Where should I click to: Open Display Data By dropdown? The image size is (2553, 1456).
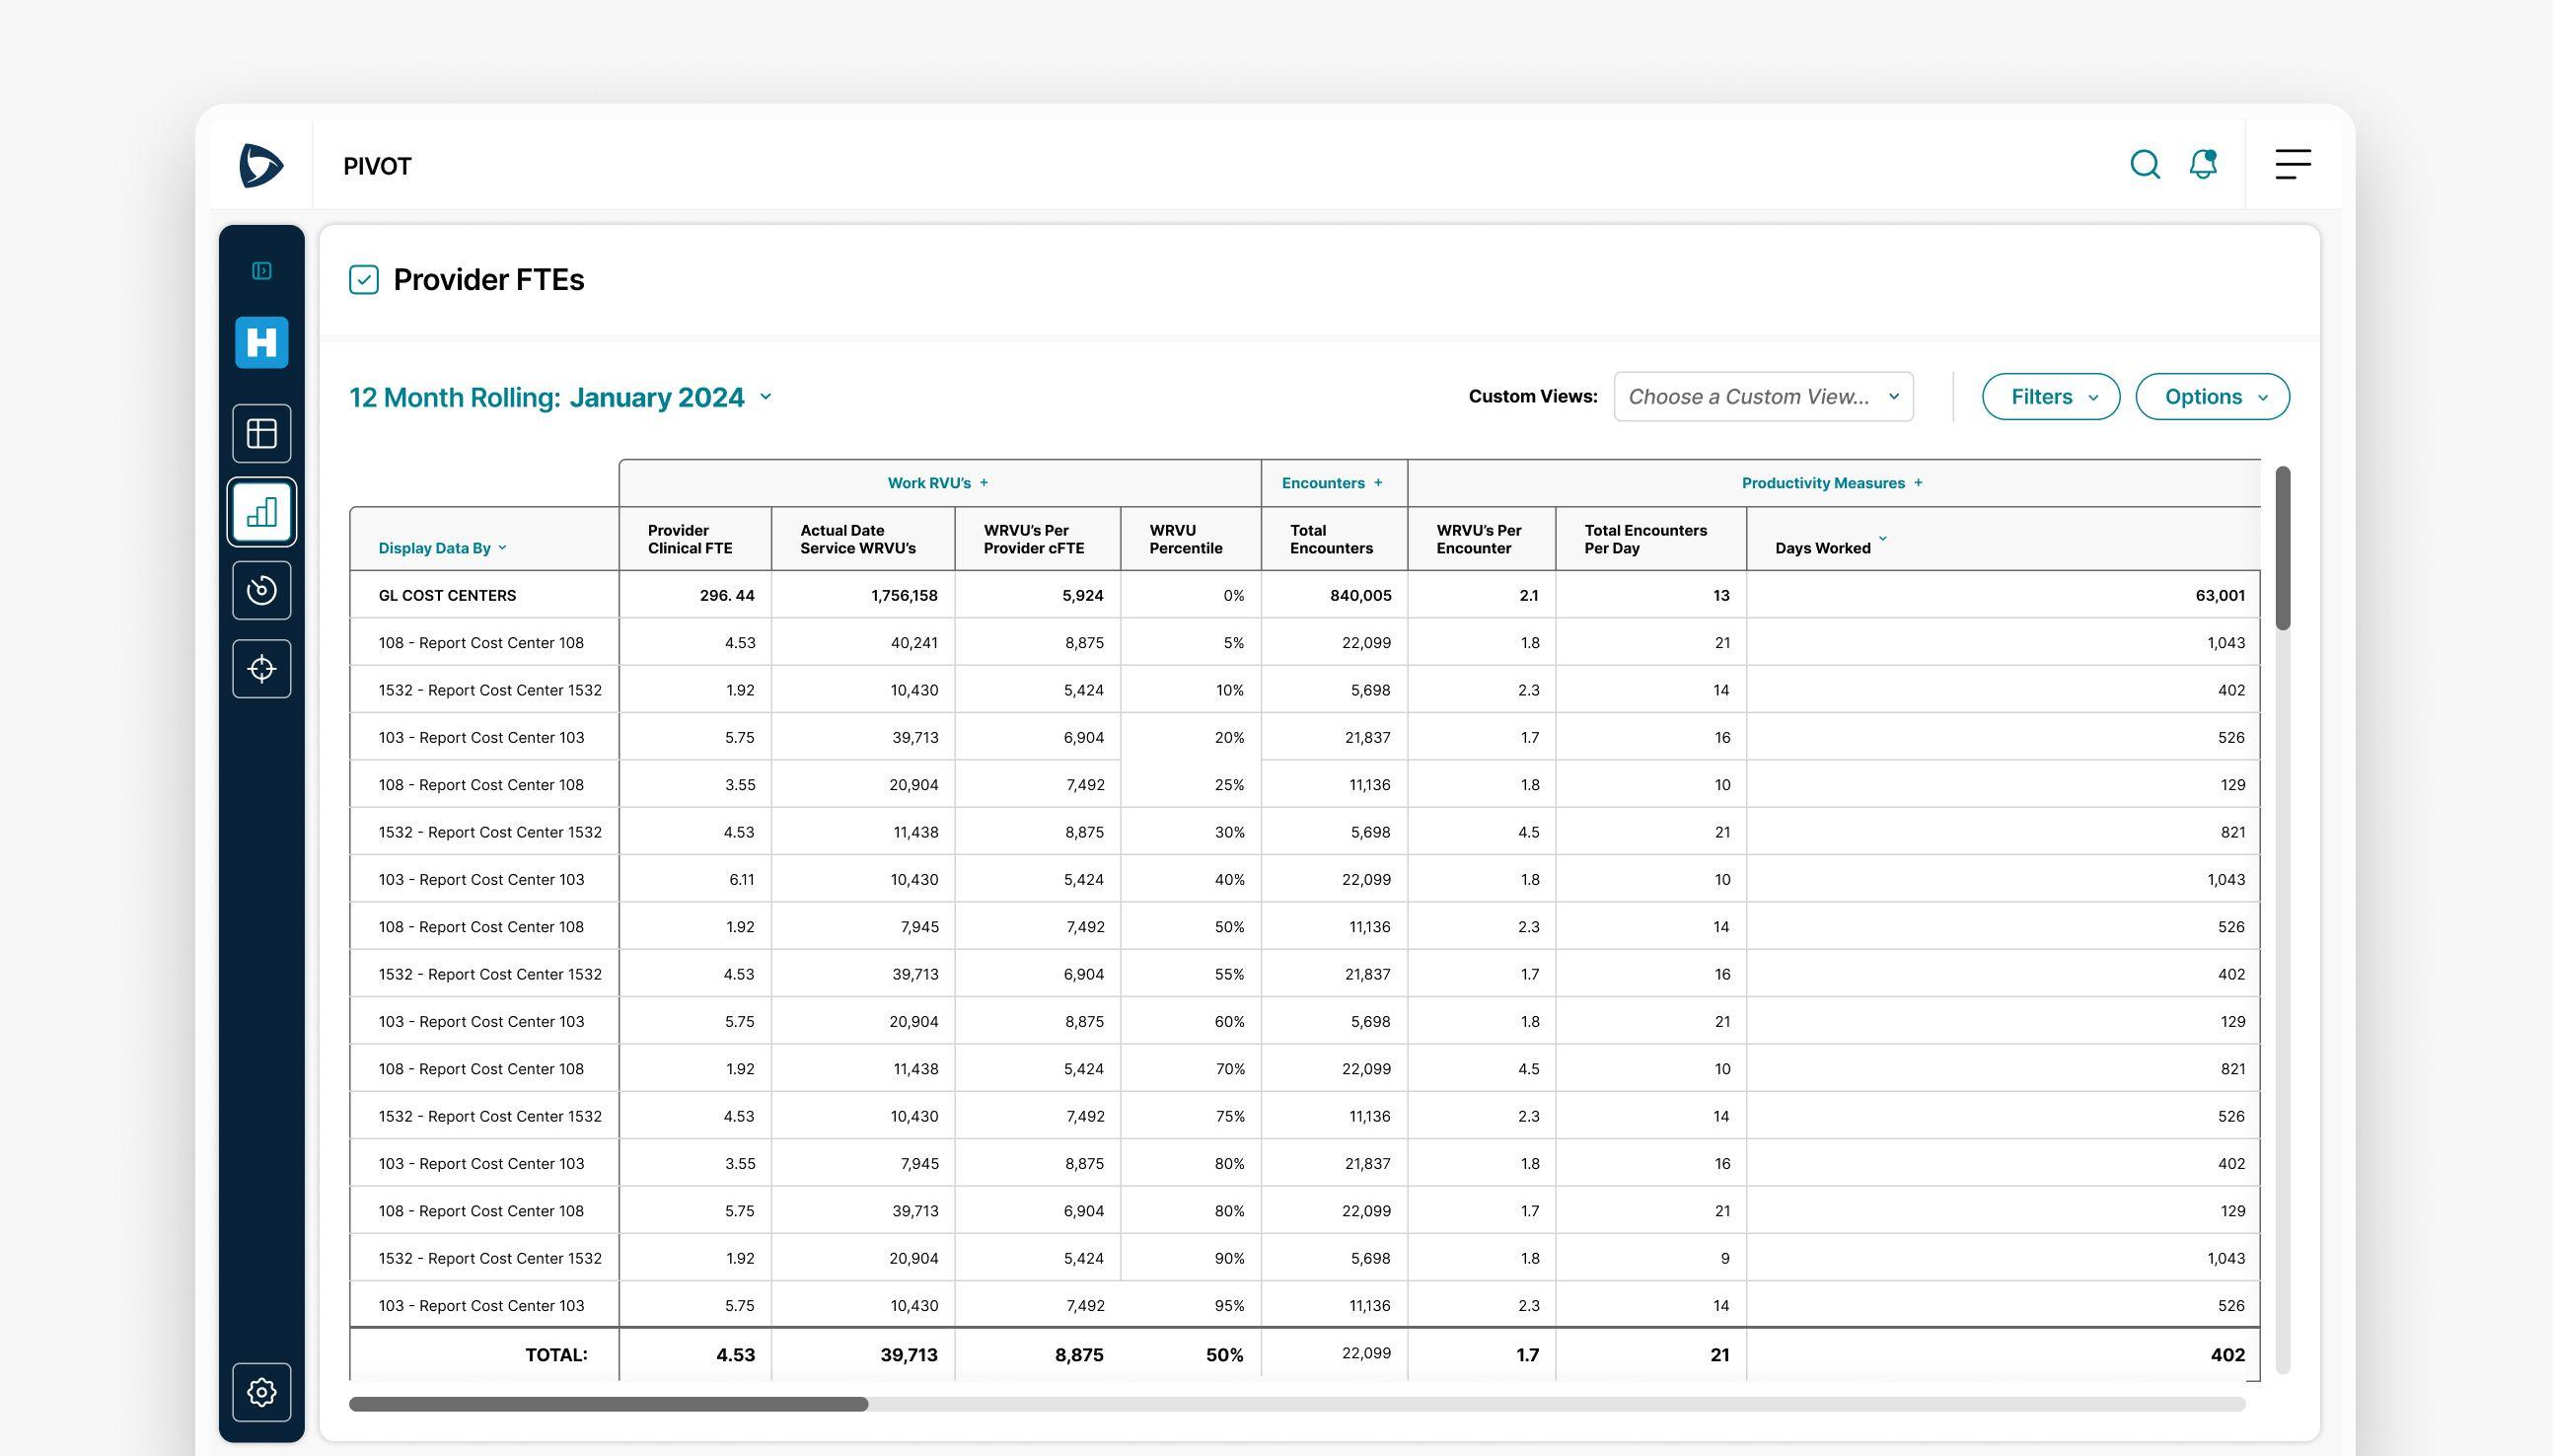442,548
